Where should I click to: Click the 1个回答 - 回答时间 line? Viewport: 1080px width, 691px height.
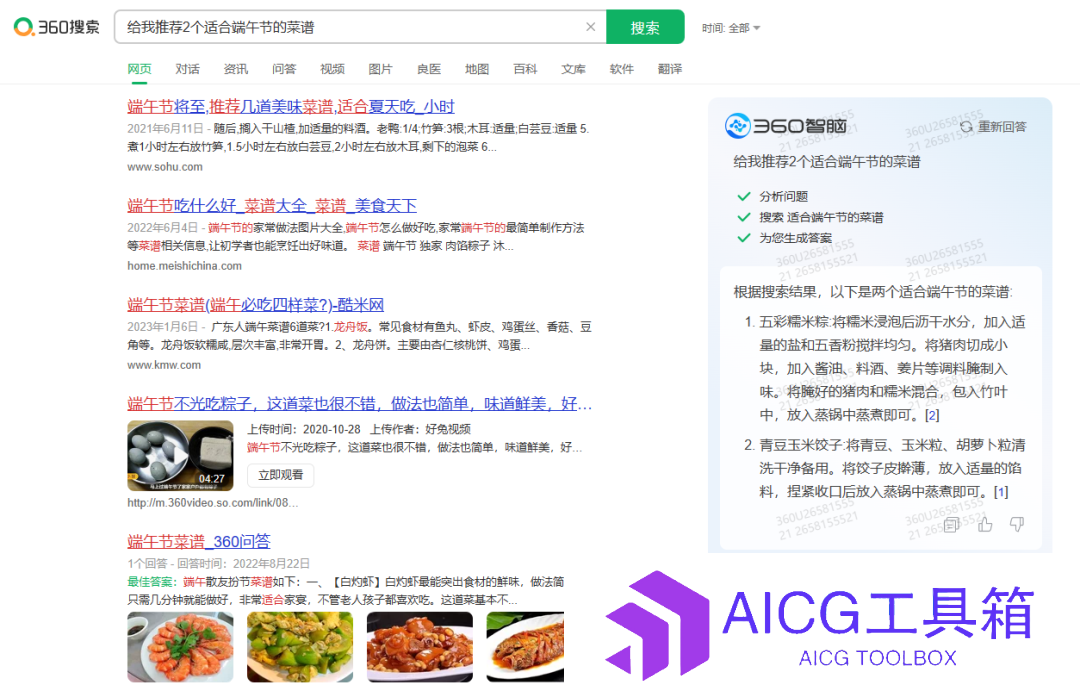[218, 564]
